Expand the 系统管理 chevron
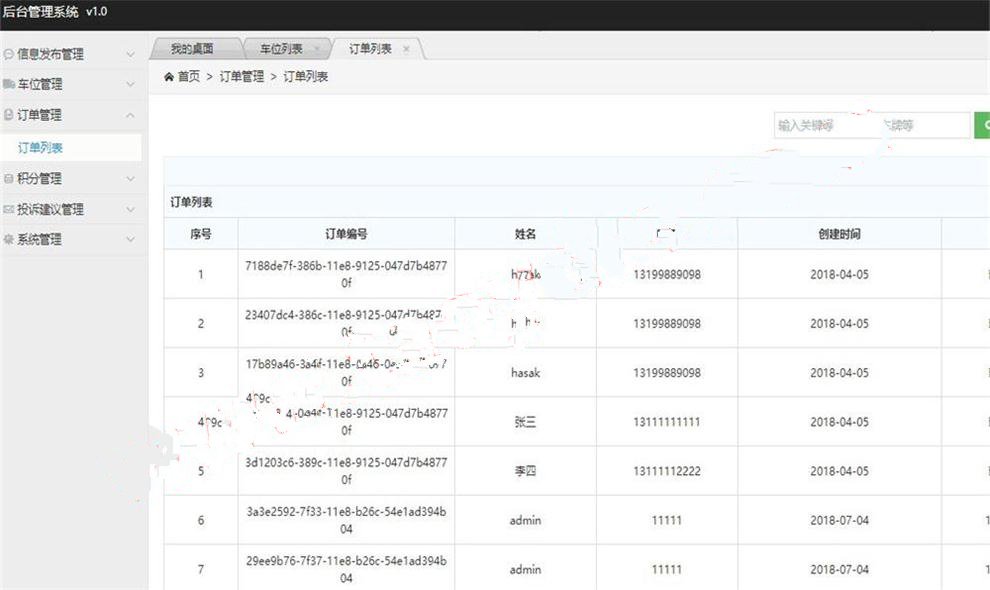This screenshot has width=990, height=590. (130, 240)
